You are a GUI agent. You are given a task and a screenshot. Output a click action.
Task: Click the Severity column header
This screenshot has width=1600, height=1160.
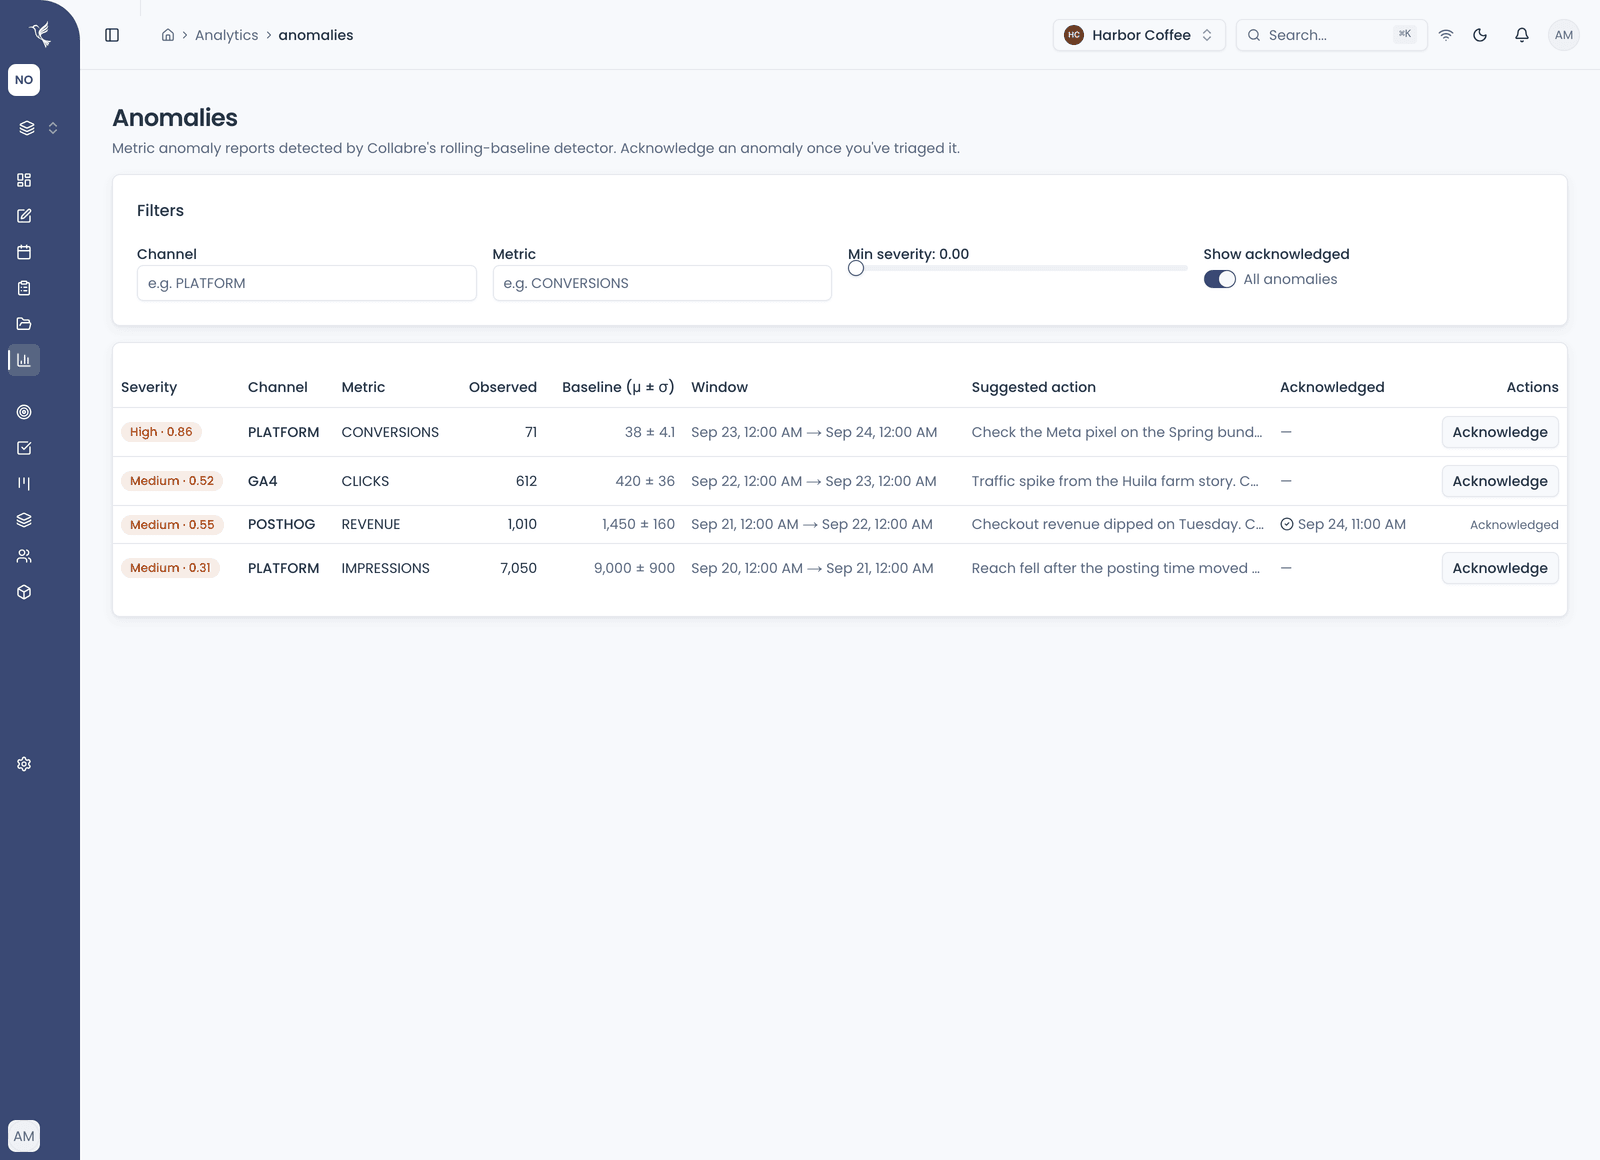click(x=149, y=387)
